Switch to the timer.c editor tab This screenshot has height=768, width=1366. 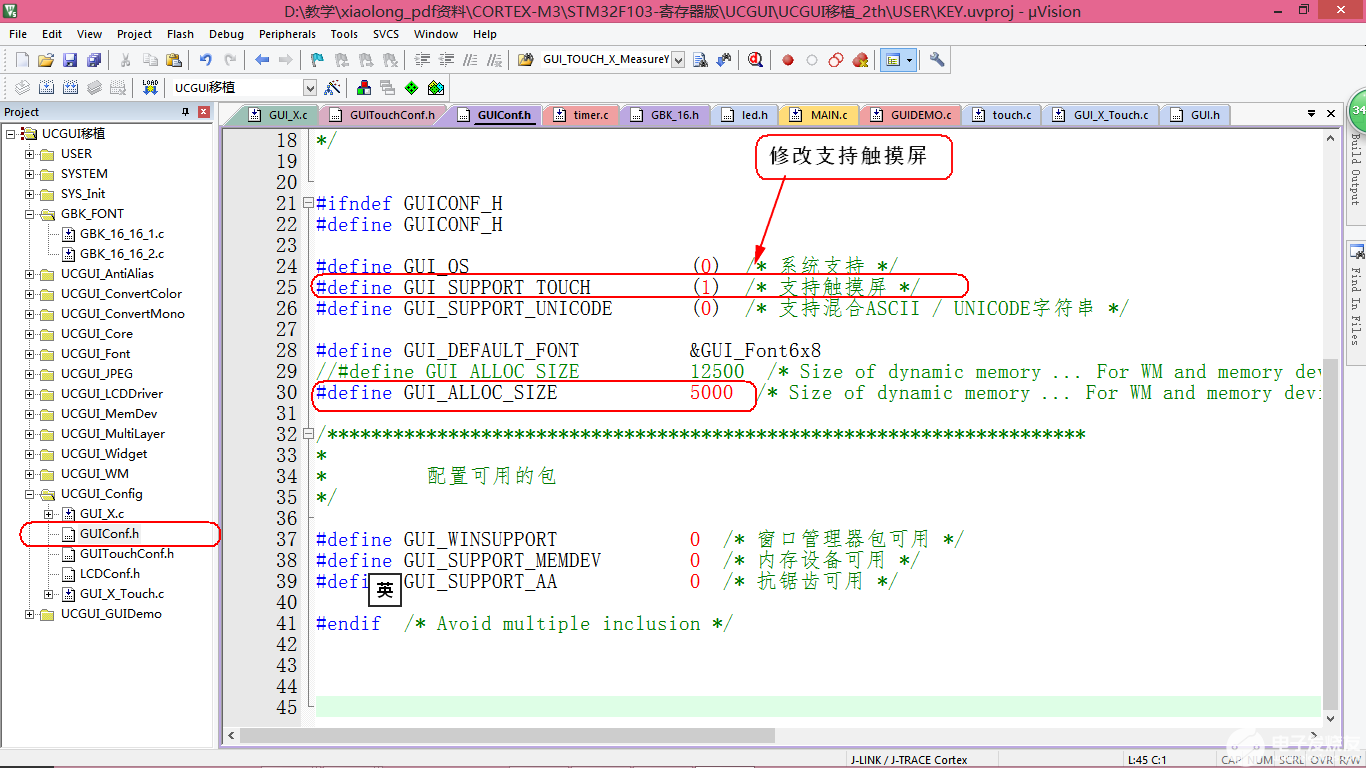(x=581, y=115)
